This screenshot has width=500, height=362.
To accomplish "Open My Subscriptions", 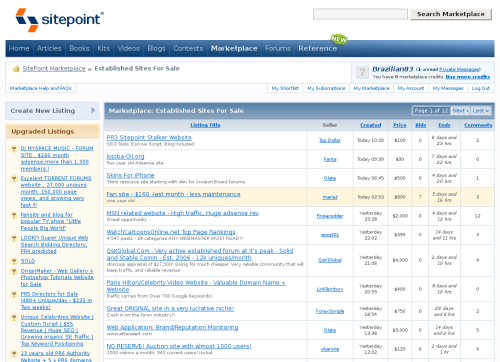I will pyautogui.click(x=326, y=88).
